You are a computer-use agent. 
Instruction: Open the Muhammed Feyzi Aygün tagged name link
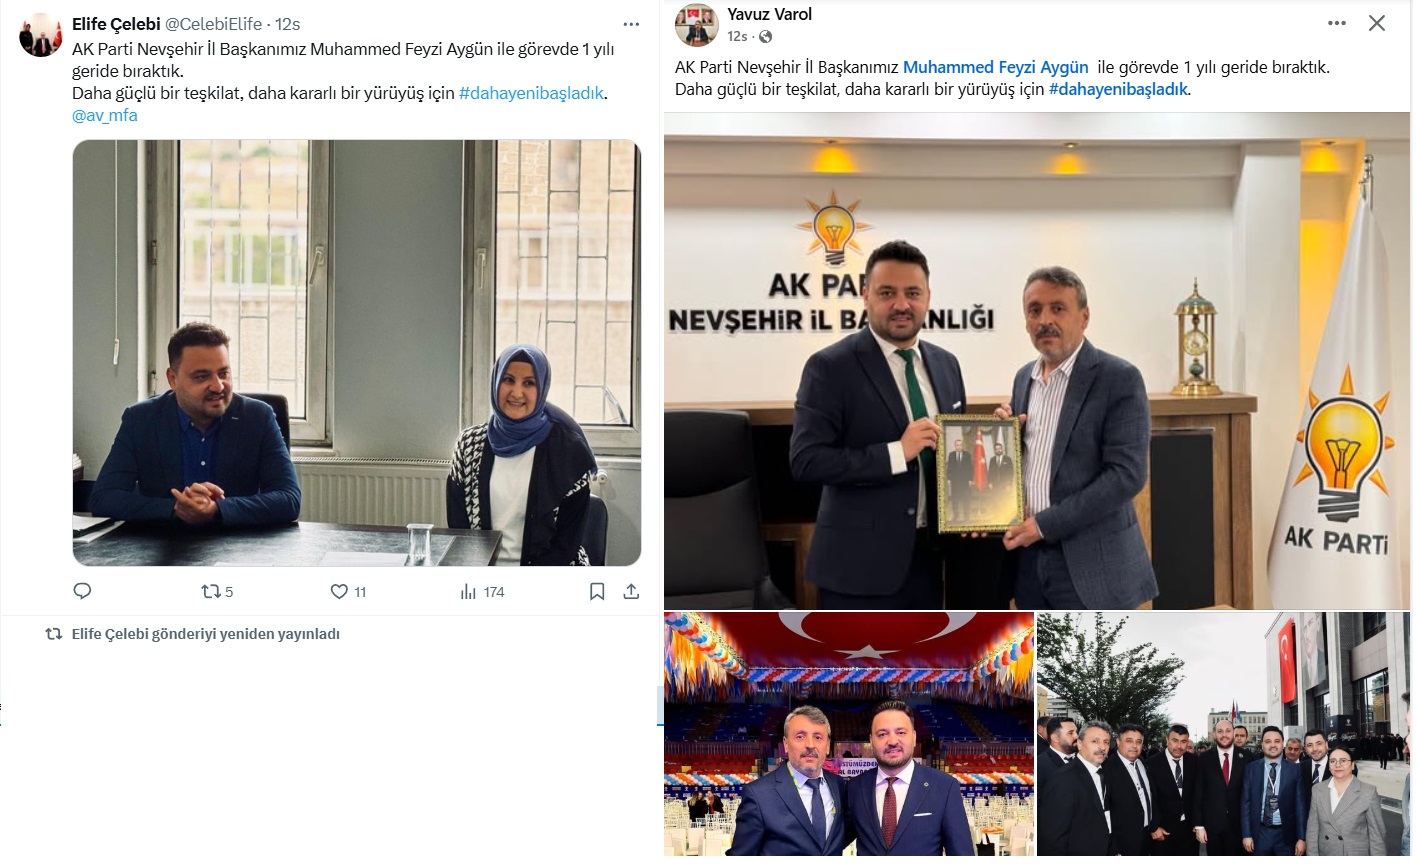tap(995, 67)
